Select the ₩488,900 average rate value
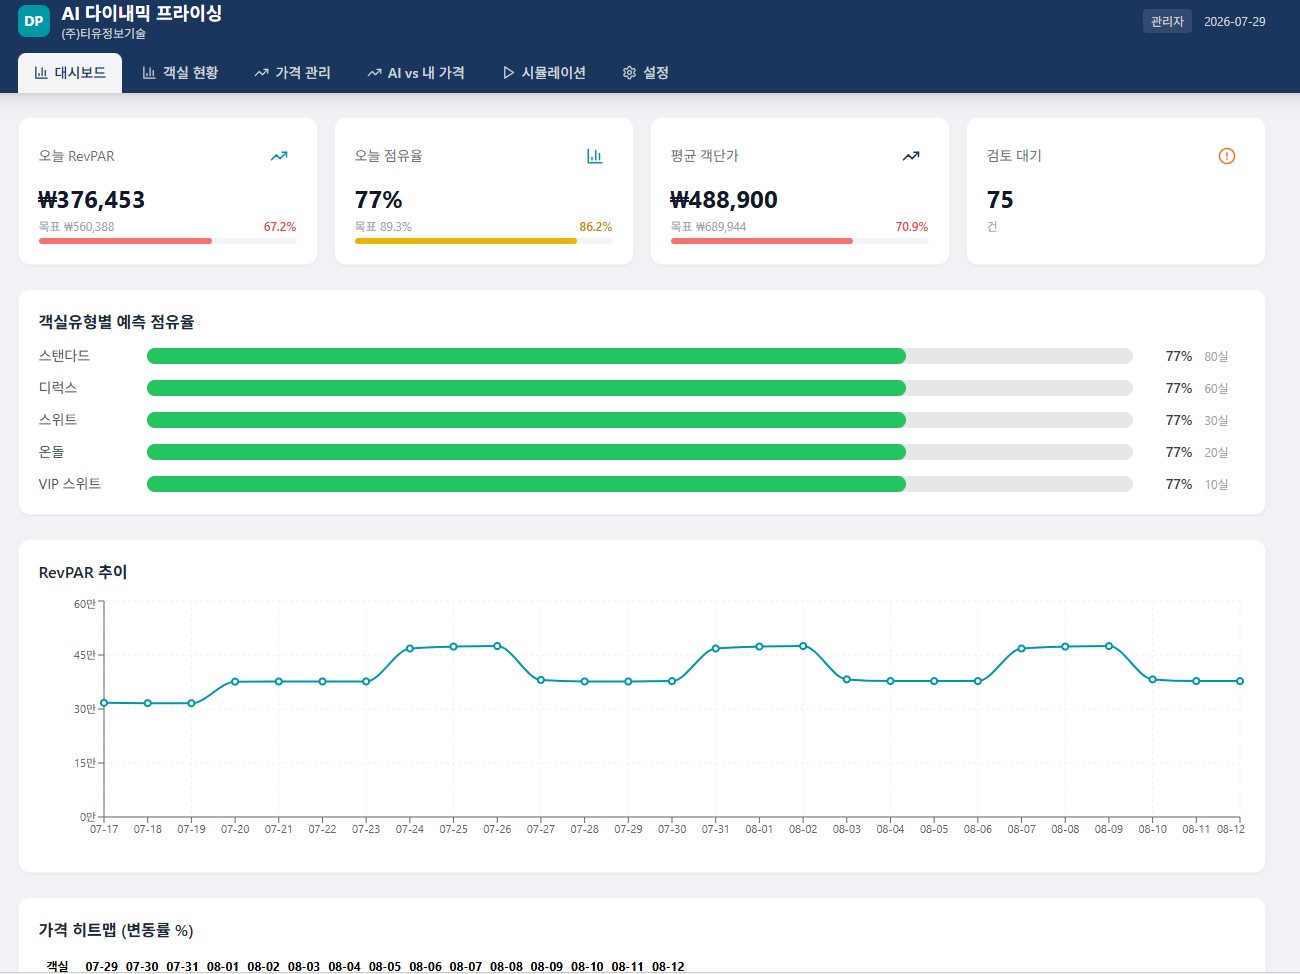Image resolution: width=1300 pixels, height=974 pixels. click(x=724, y=200)
